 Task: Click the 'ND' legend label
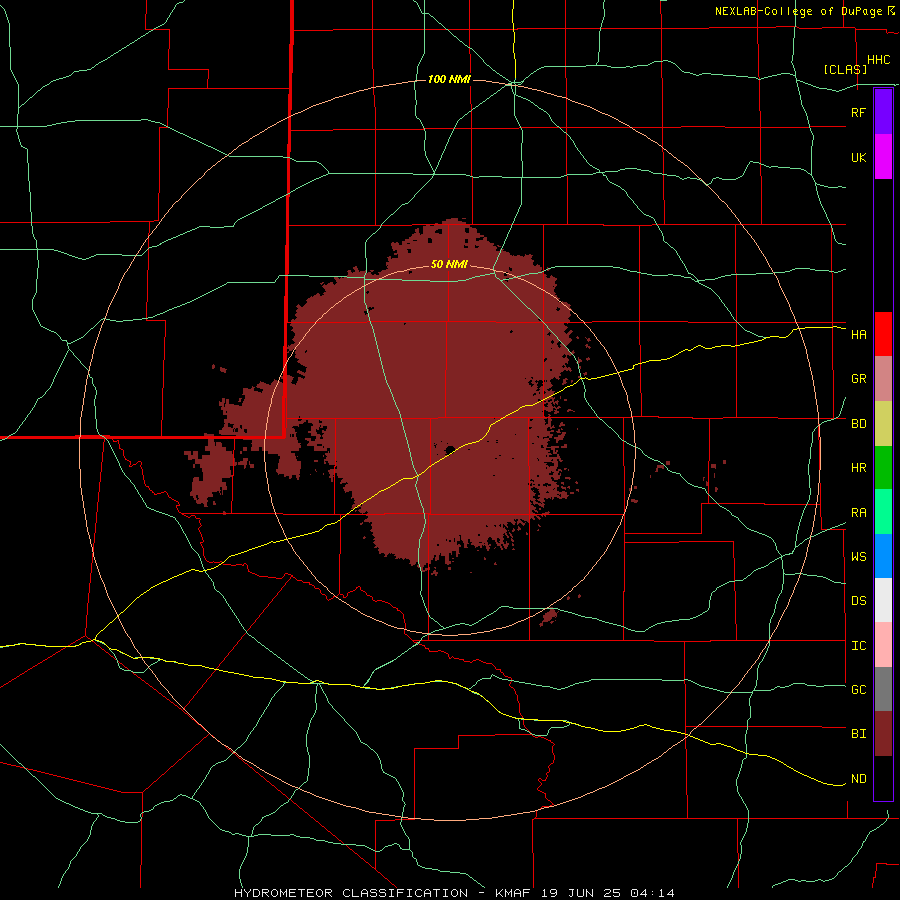click(858, 779)
